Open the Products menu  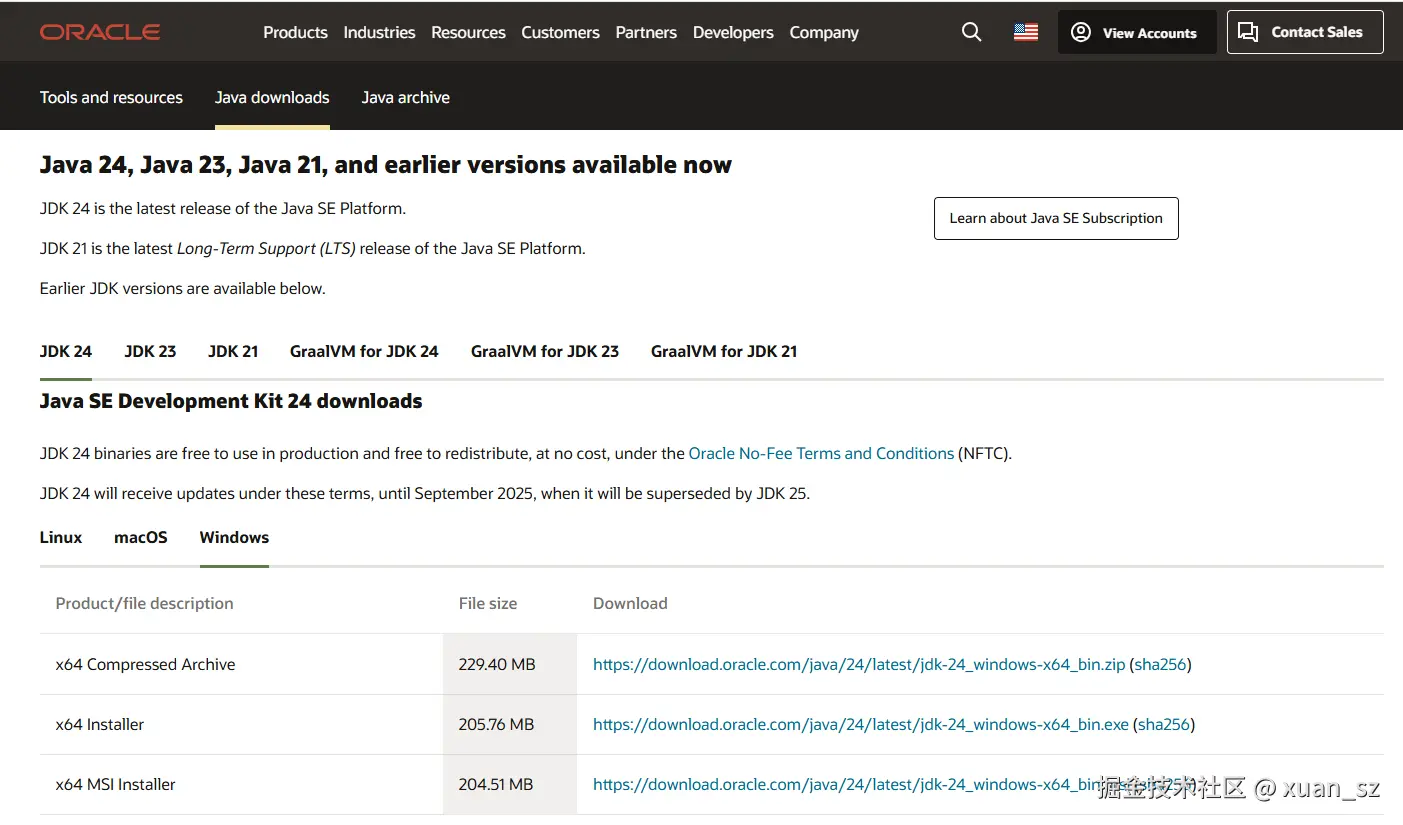point(295,32)
